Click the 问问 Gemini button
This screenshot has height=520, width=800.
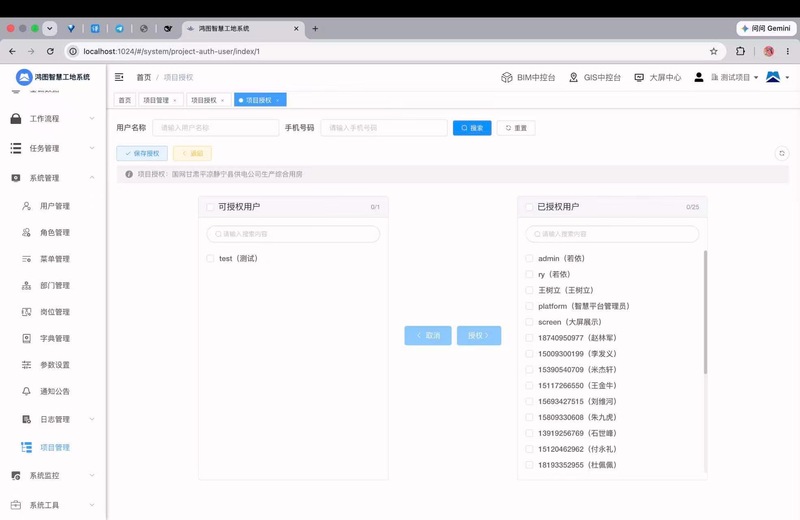click(x=766, y=29)
